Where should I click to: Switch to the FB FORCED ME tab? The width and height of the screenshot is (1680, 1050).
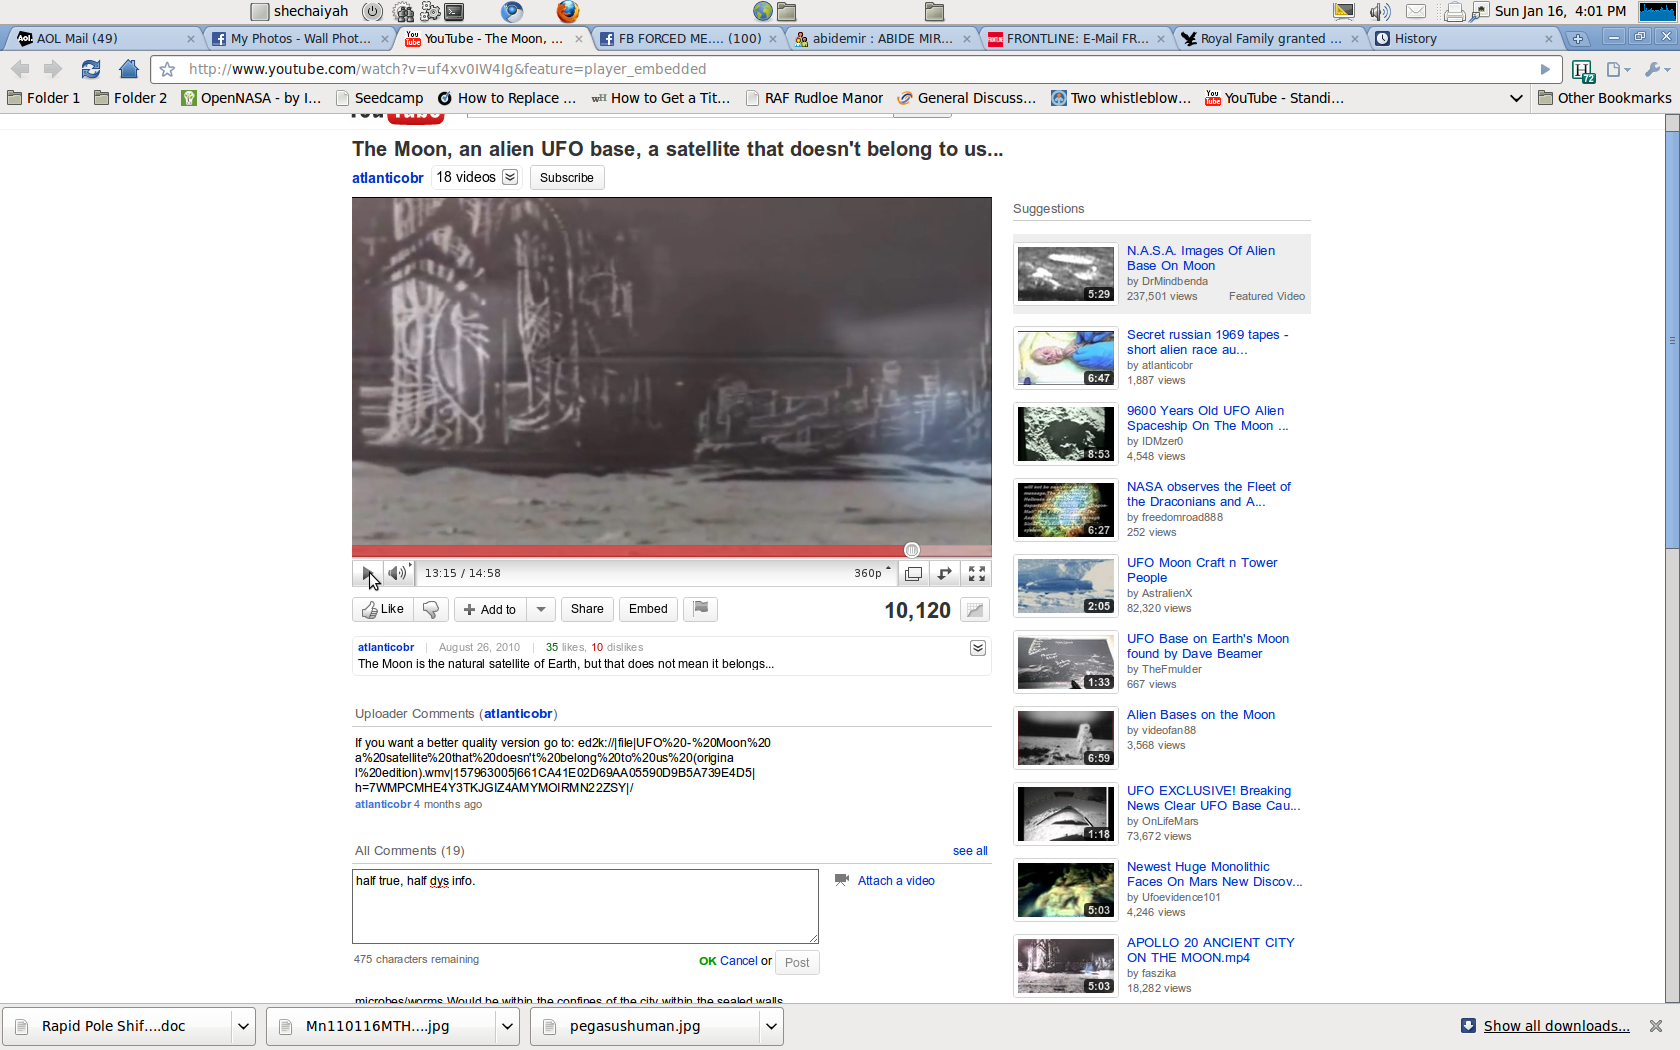click(x=689, y=38)
